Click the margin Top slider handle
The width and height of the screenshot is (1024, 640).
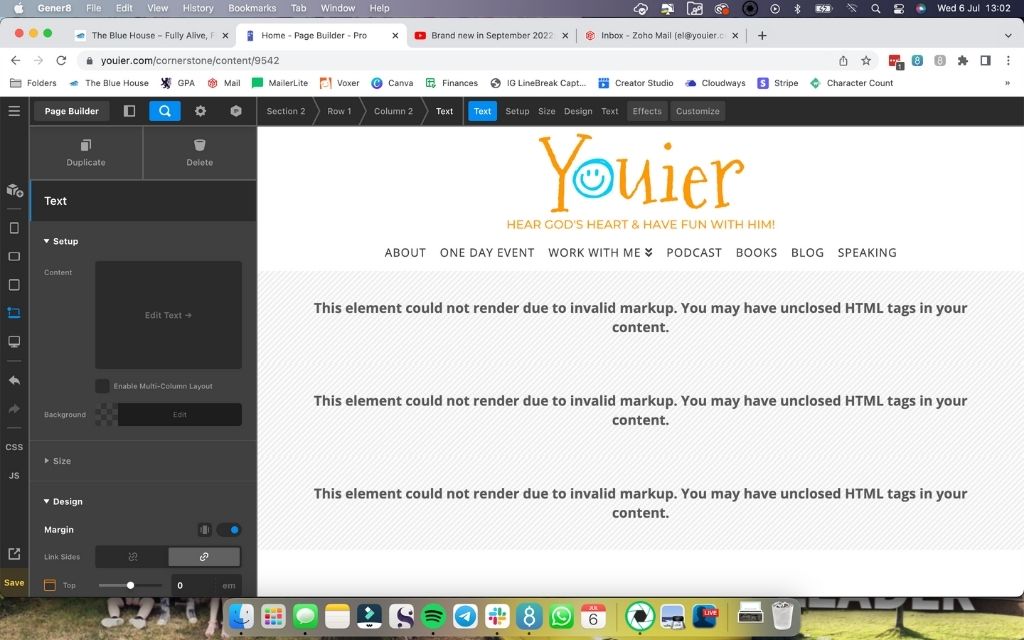point(130,585)
